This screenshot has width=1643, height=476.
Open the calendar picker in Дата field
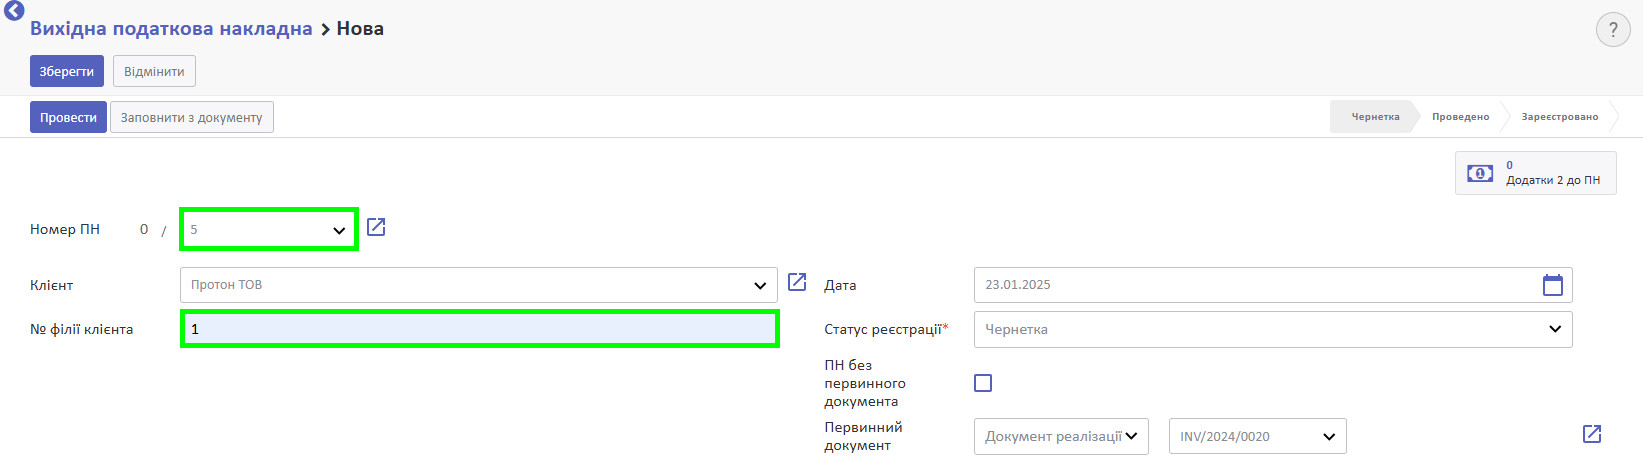tap(1552, 285)
